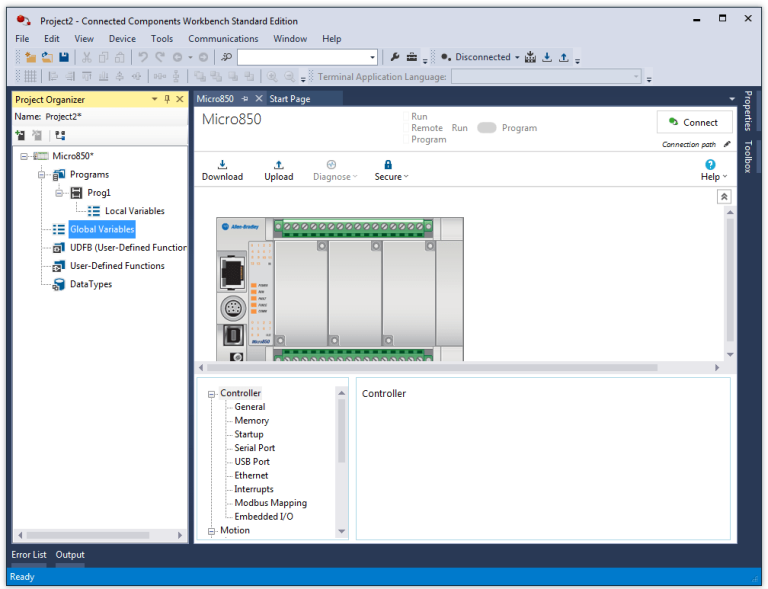Collapse the controller image pane chevron
This screenshot has width=768, height=589.
[724, 197]
